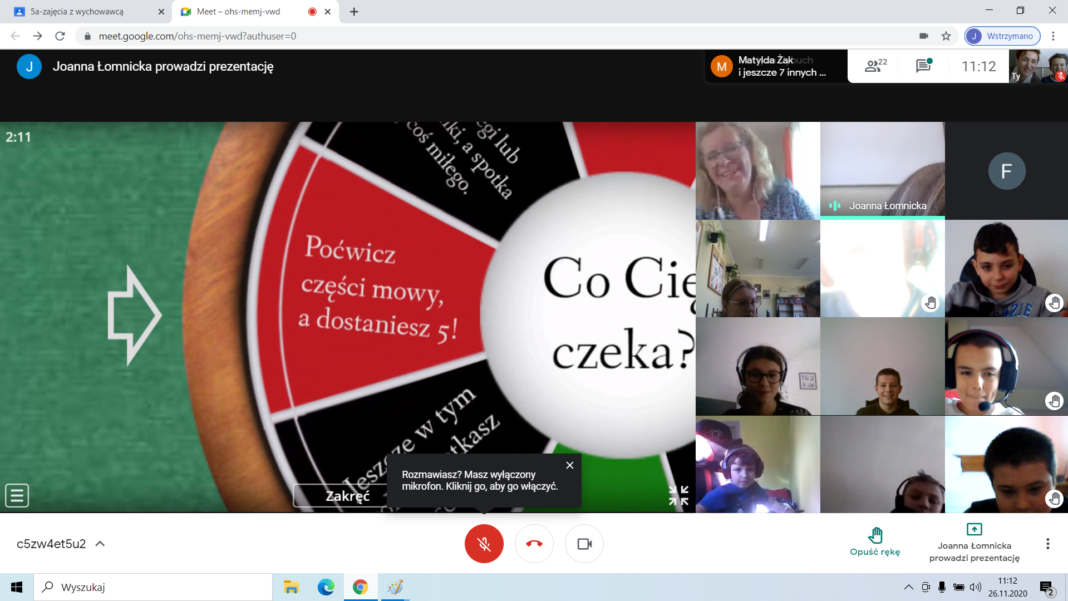This screenshot has width=1068, height=601.
Task: Select the F avatar participant tile
Action: [1007, 170]
